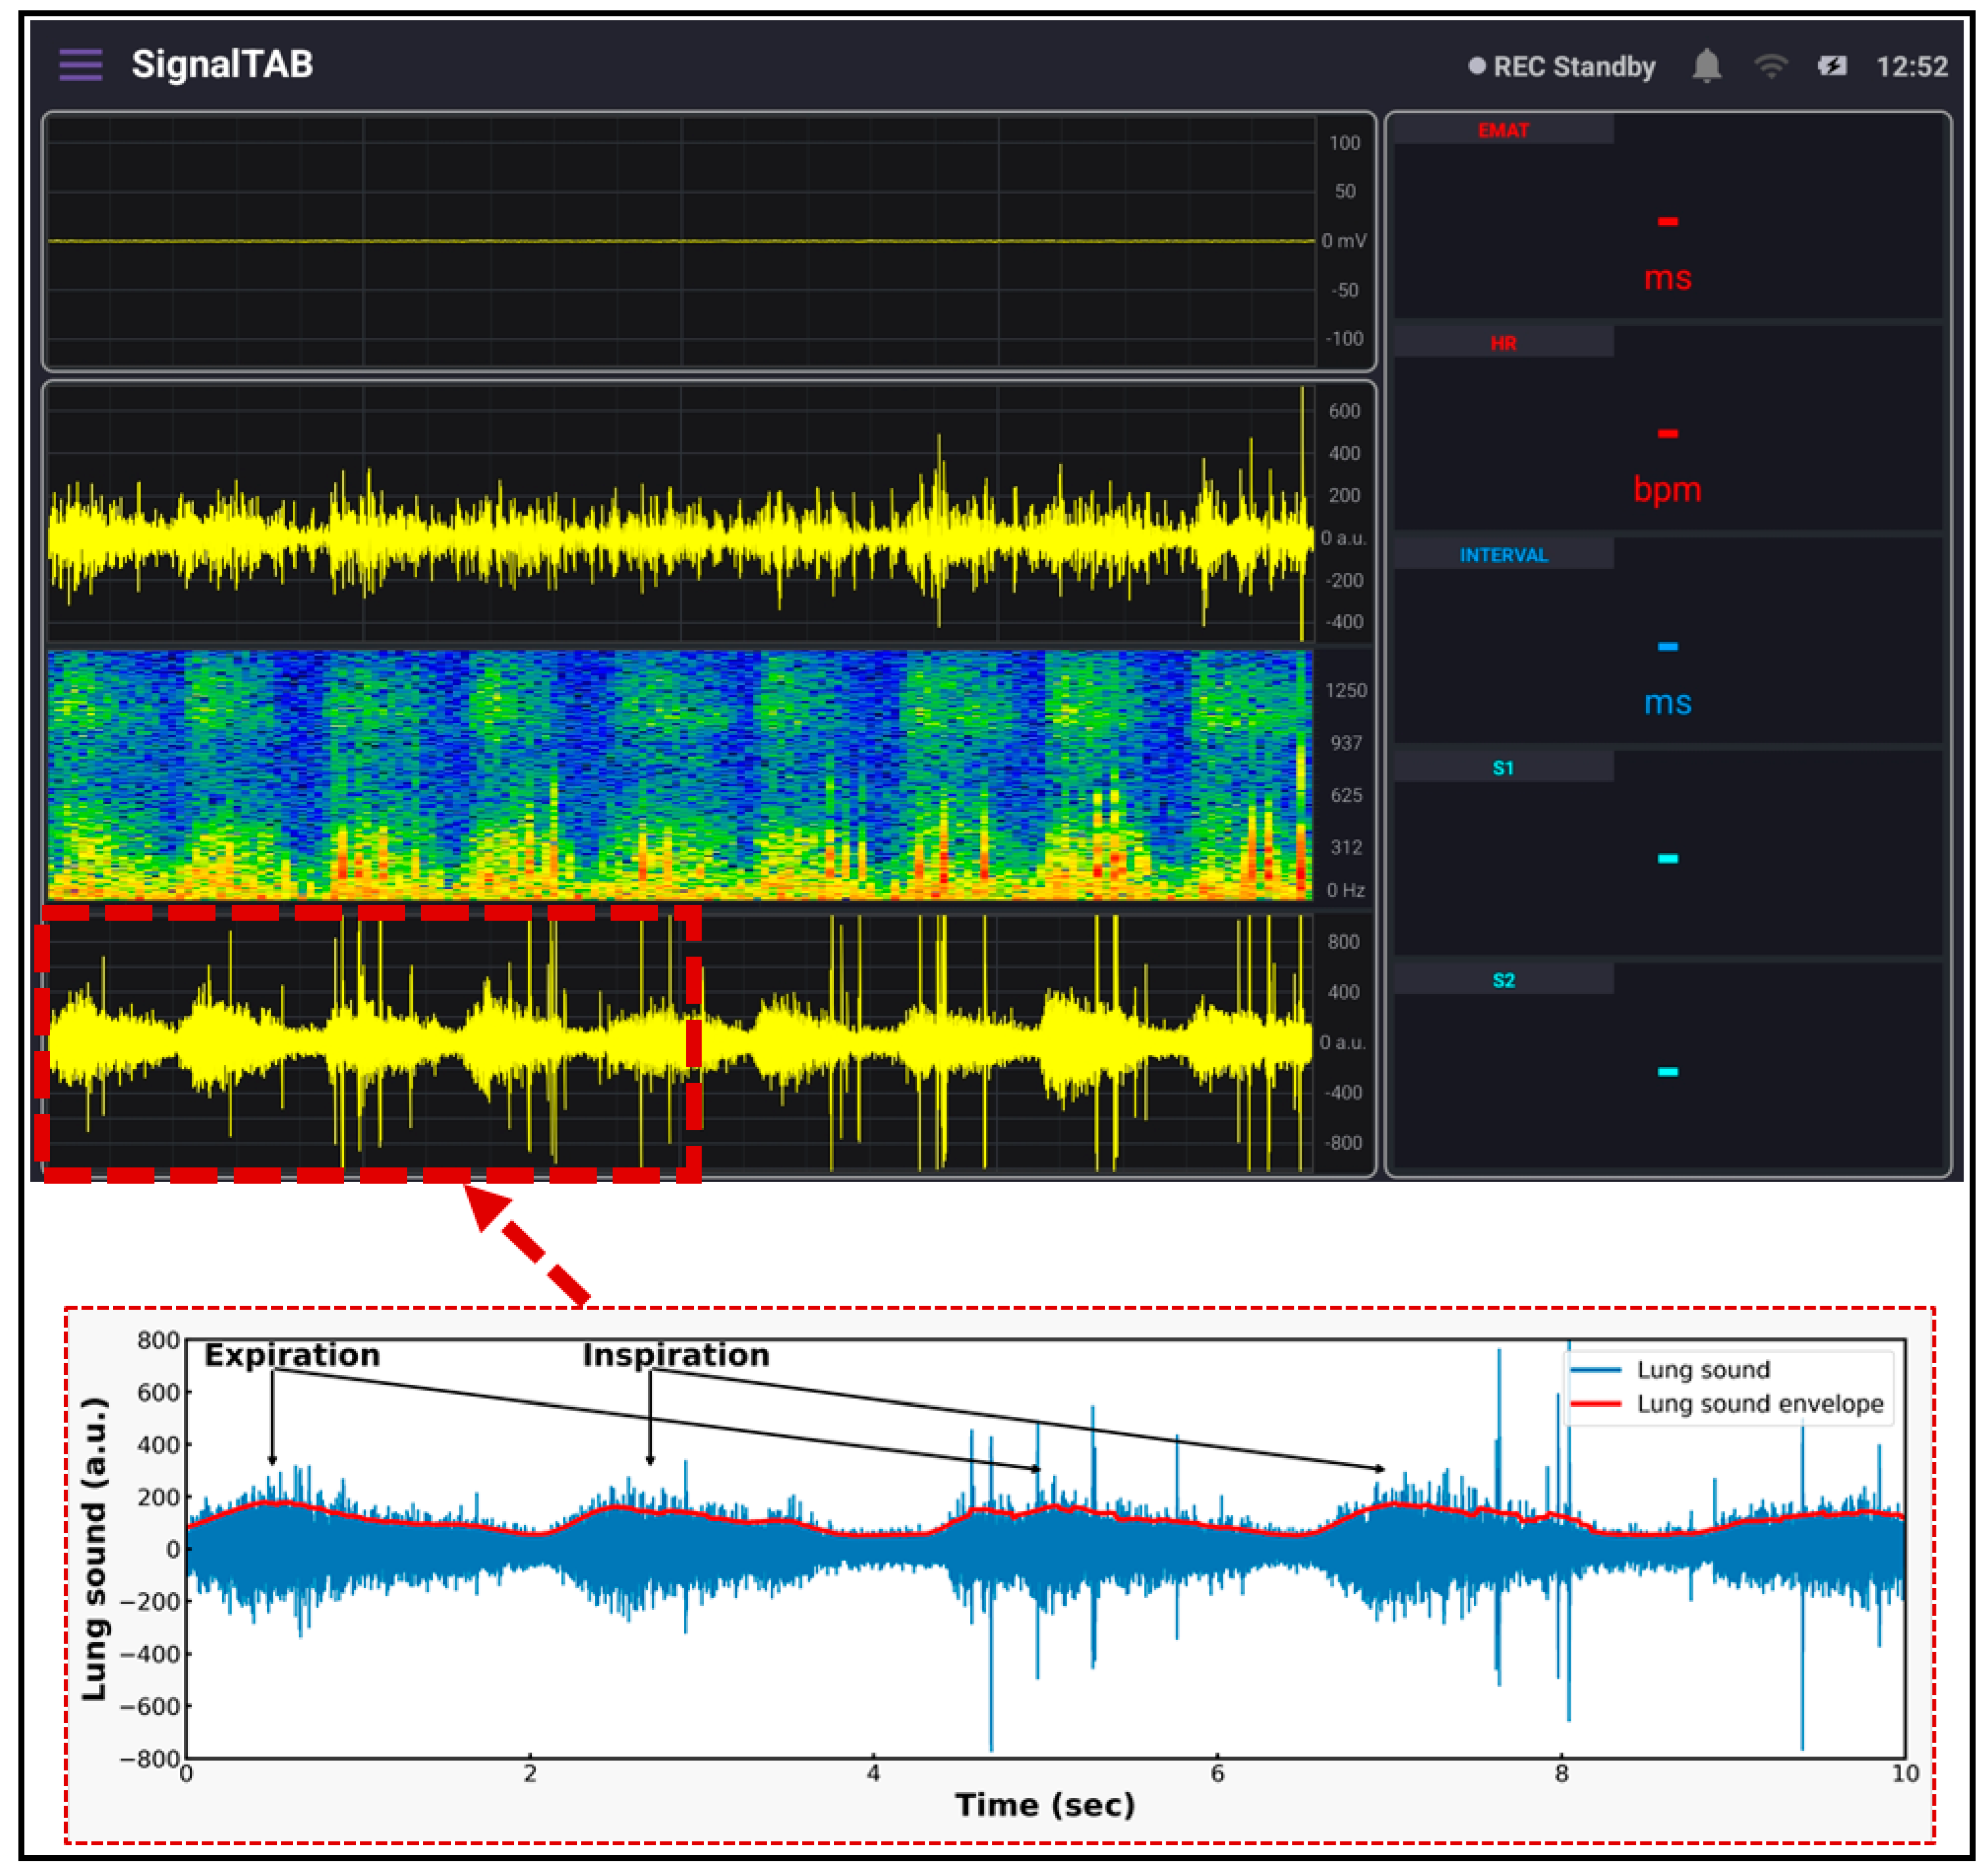
Task: Click the 12:52 clock display
Action: pos(1911,66)
